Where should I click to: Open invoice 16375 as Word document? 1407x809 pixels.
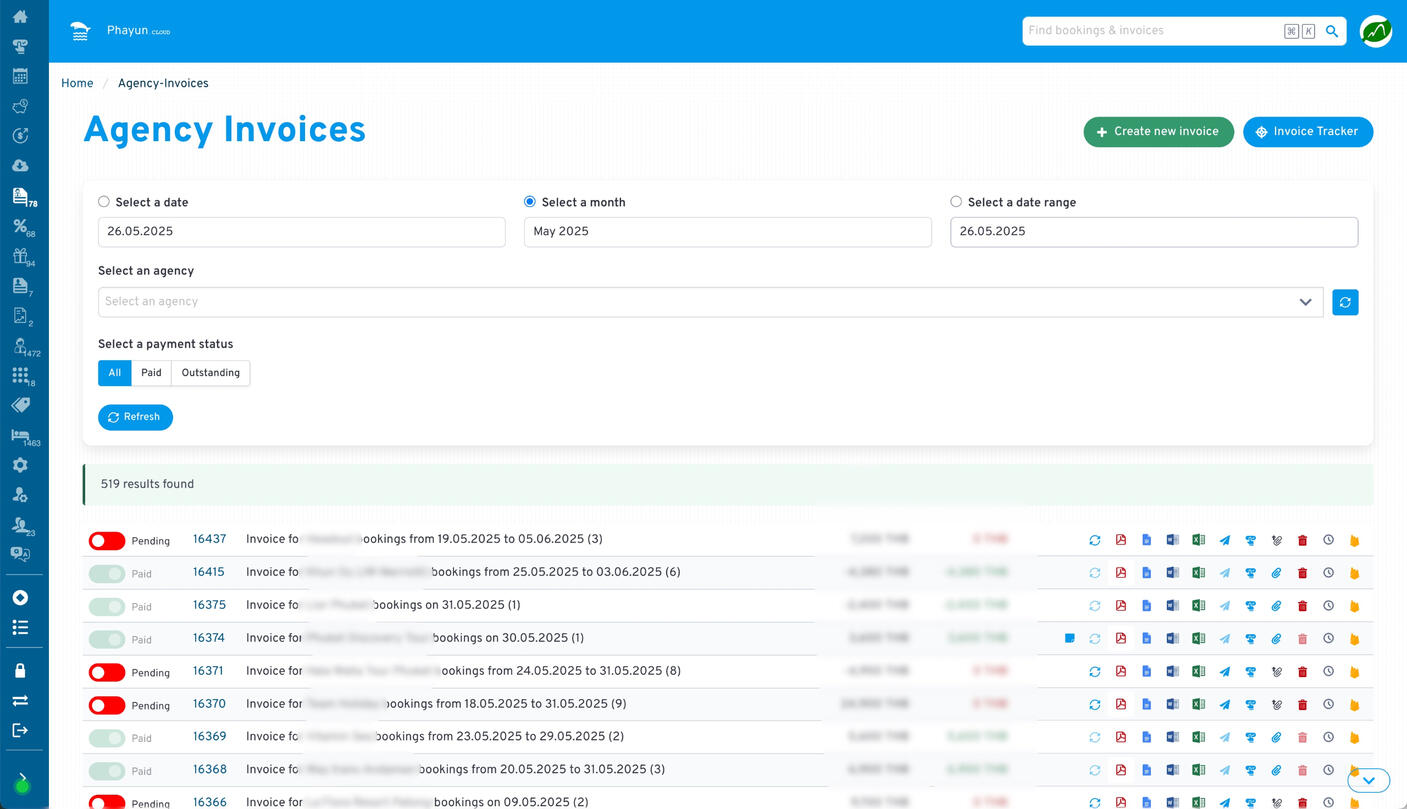click(1173, 605)
